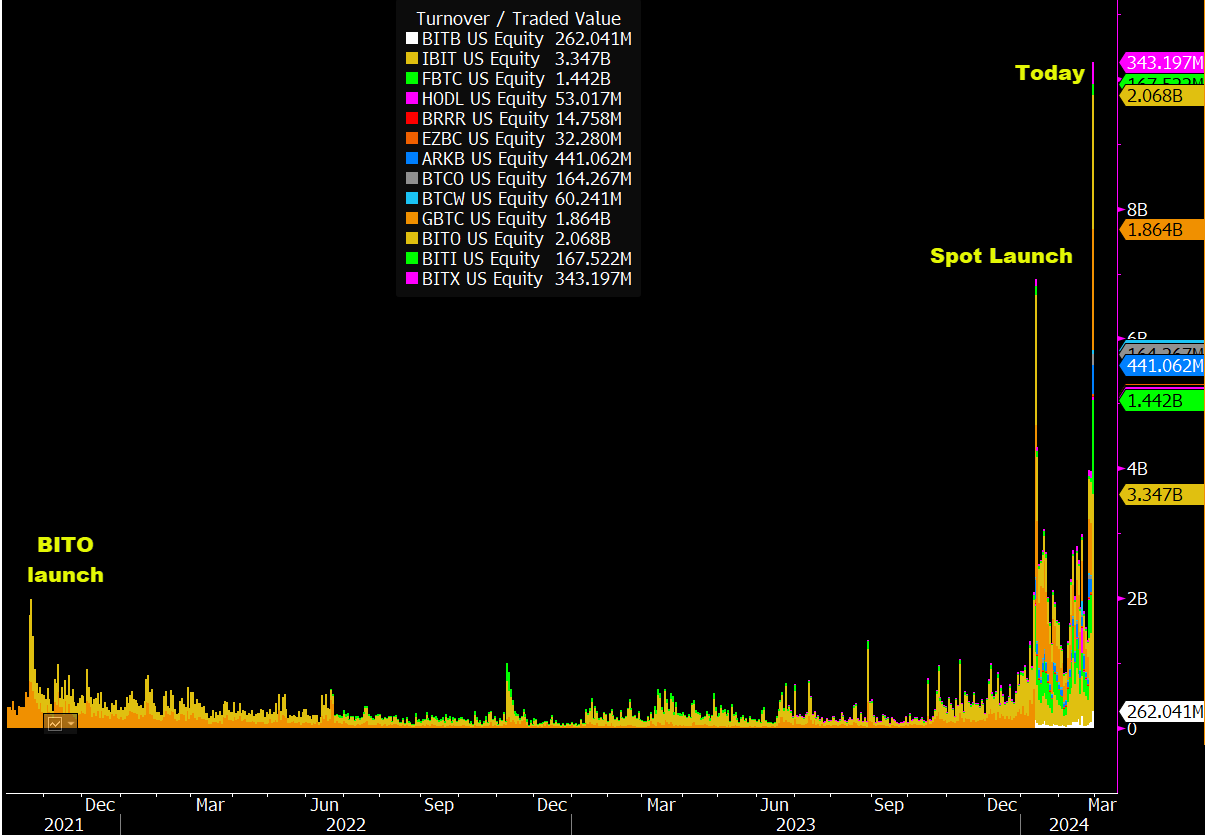Click the BITO launch annotation
The width and height of the screenshot is (1205, 835).
65,560
